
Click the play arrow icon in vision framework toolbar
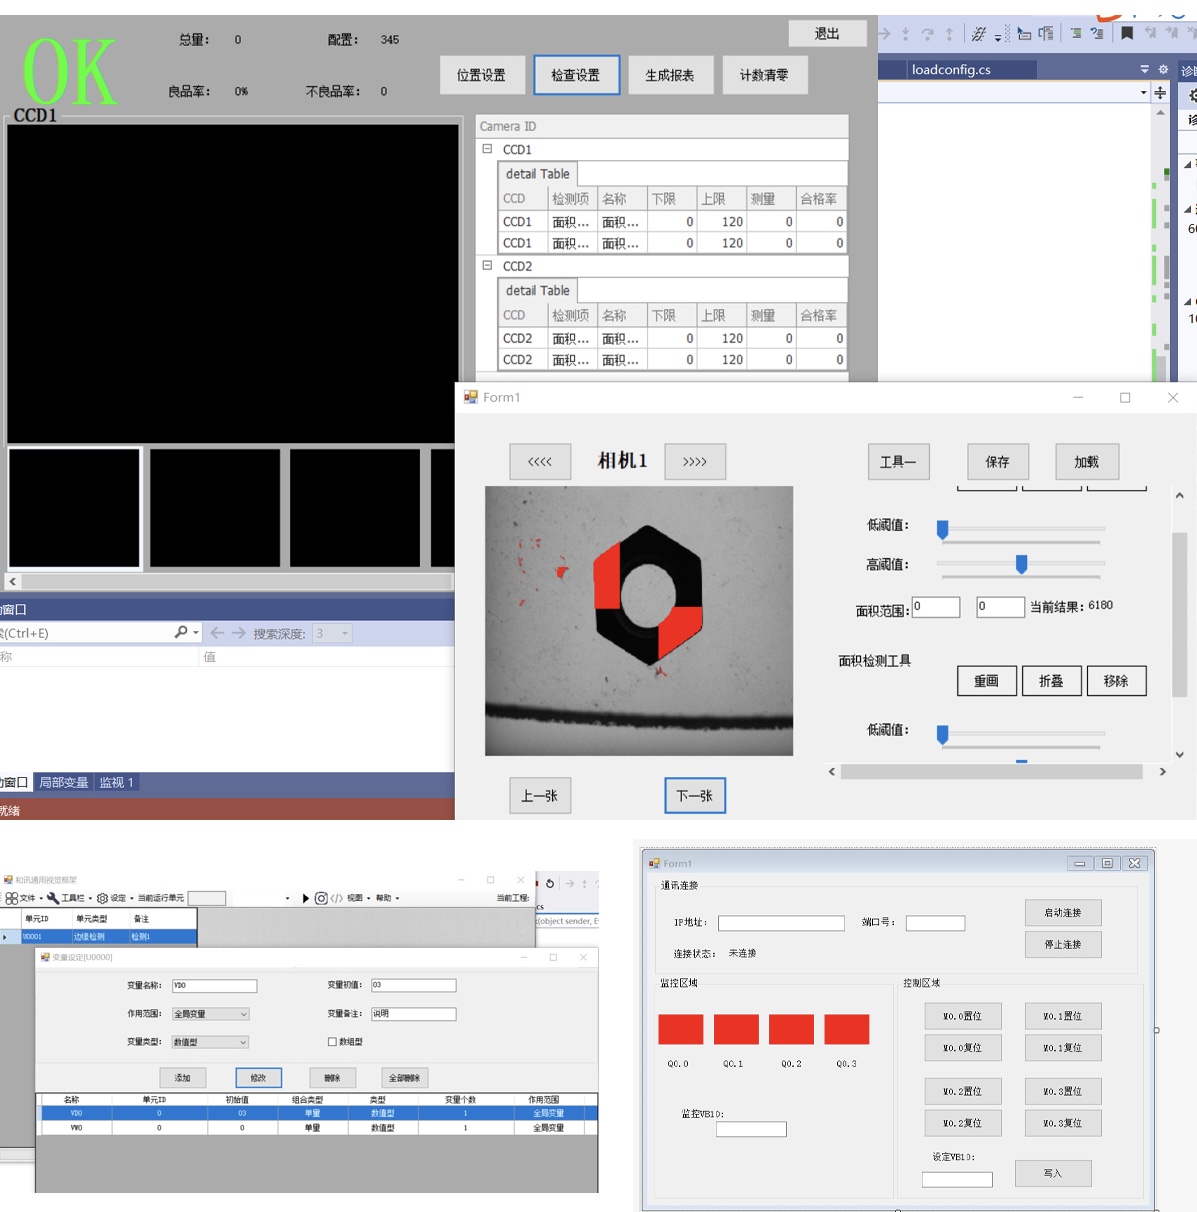click(x=305, y=898)
